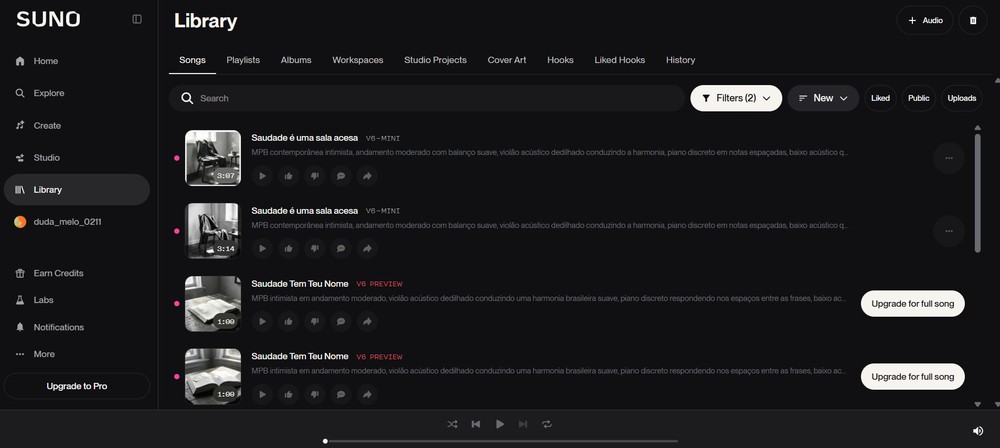Like the last Saudade Tem Teu Nome

click(288, 394)
